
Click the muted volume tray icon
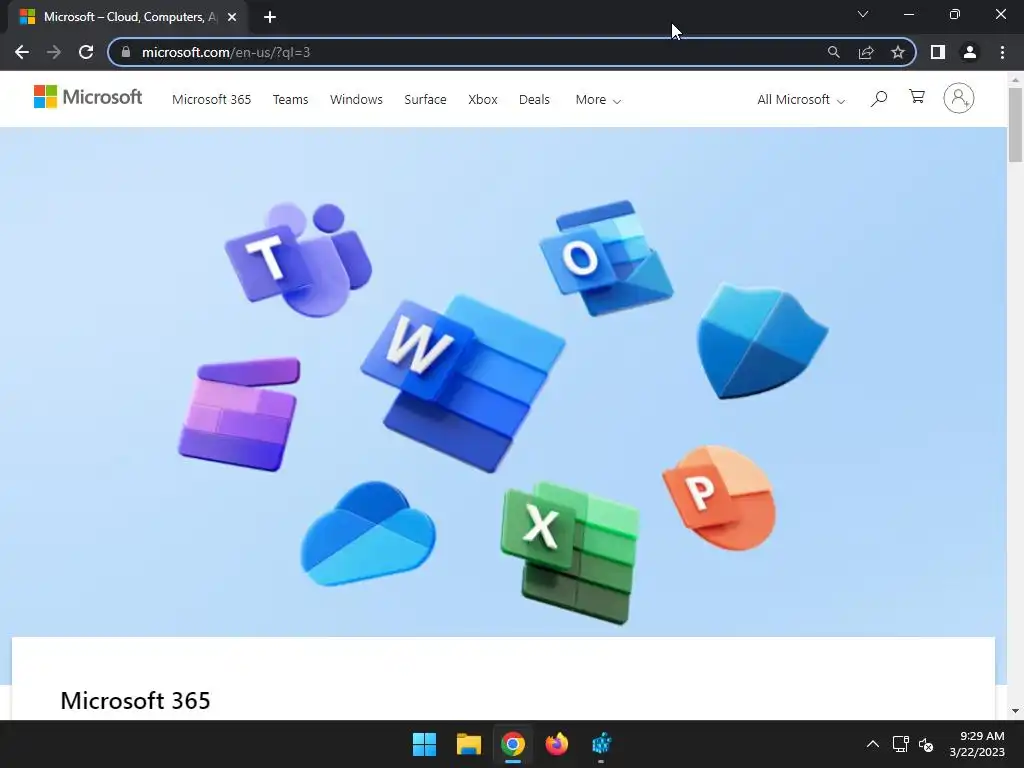[x=926, y=744]
